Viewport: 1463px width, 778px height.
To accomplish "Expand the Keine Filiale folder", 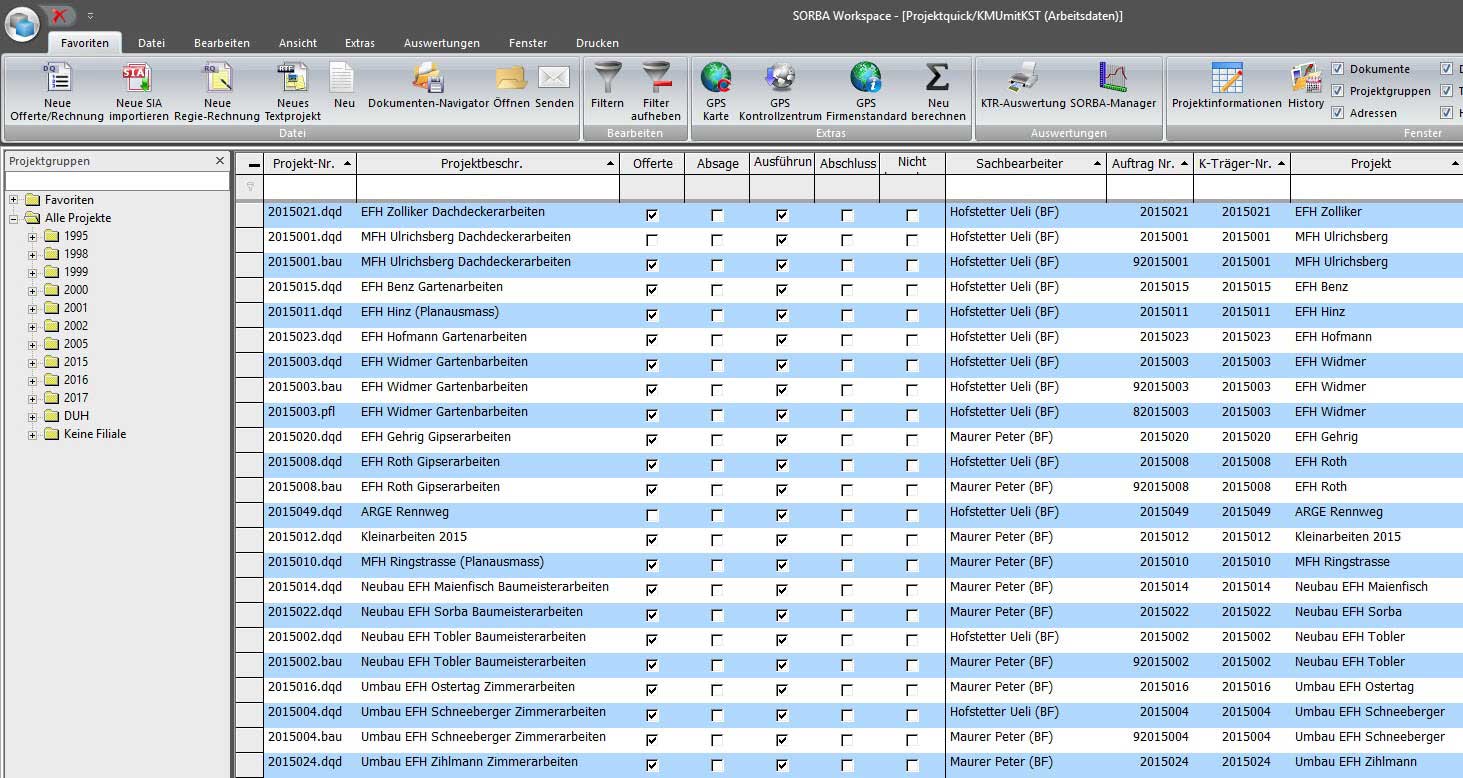I will click(x=32, y=435).
